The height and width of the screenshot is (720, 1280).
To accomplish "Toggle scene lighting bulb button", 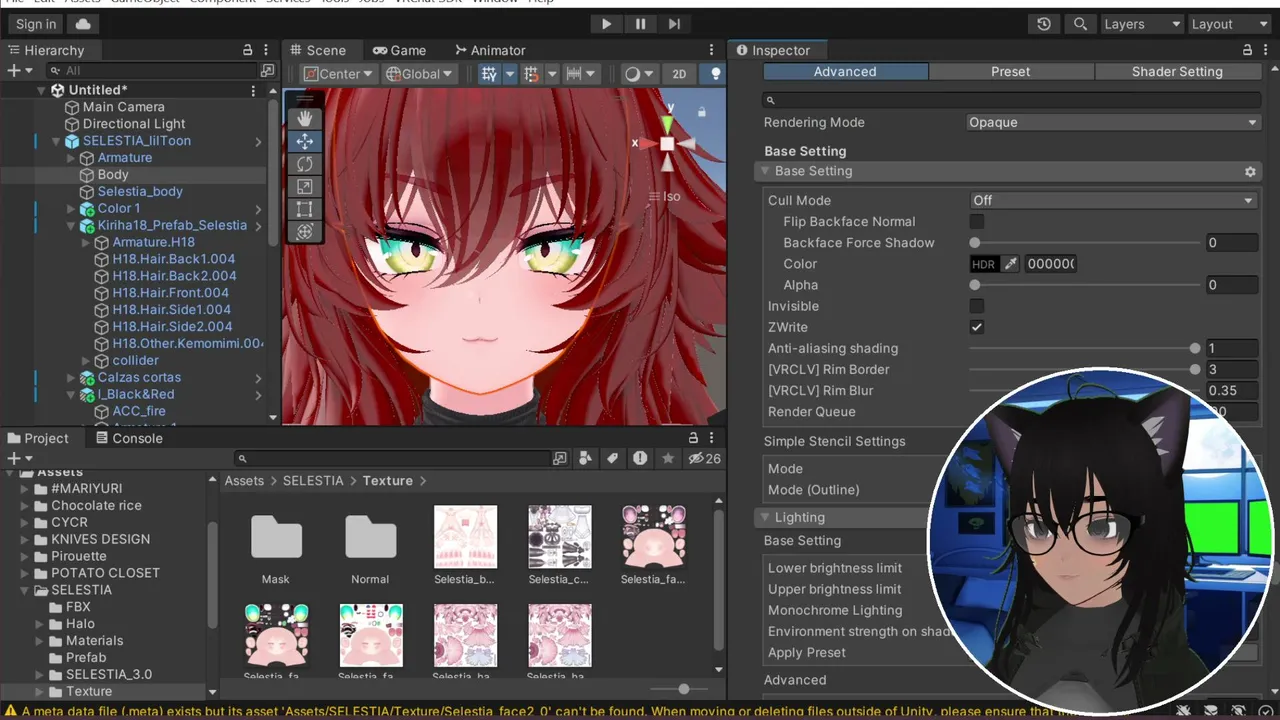I will (x=715, y=74).
